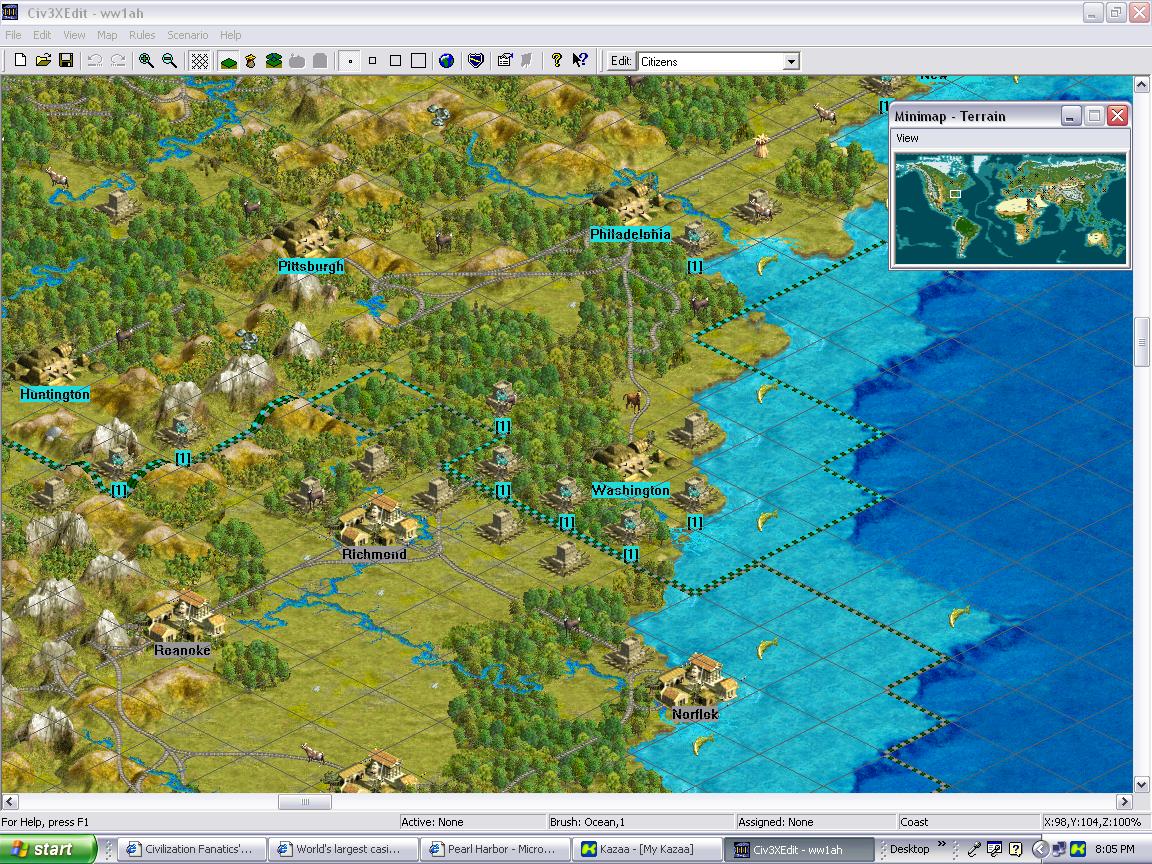Zoom in with the green magnifier icon

coord(146,61)
